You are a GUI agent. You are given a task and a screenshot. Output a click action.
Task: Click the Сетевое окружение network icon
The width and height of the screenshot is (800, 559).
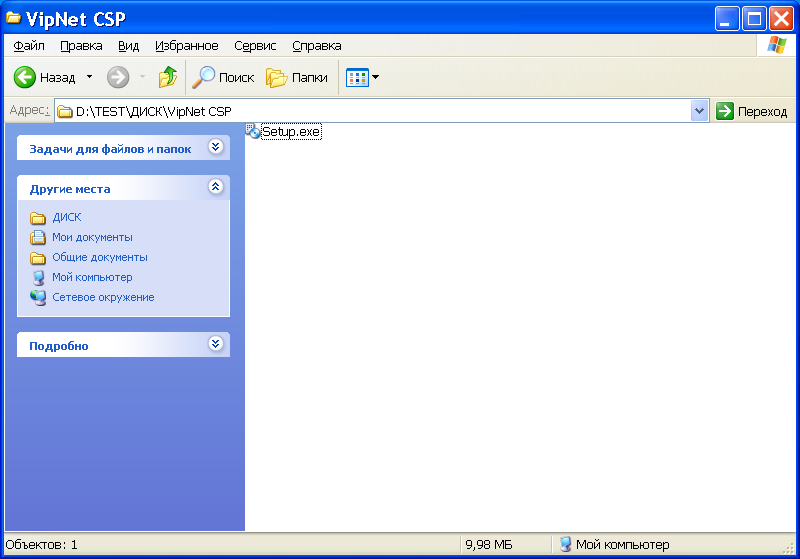(x=38, y=297)
